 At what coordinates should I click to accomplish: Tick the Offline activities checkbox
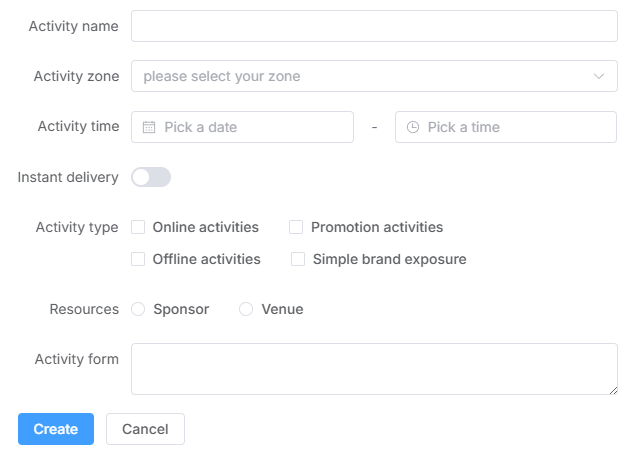click(139, 259)
